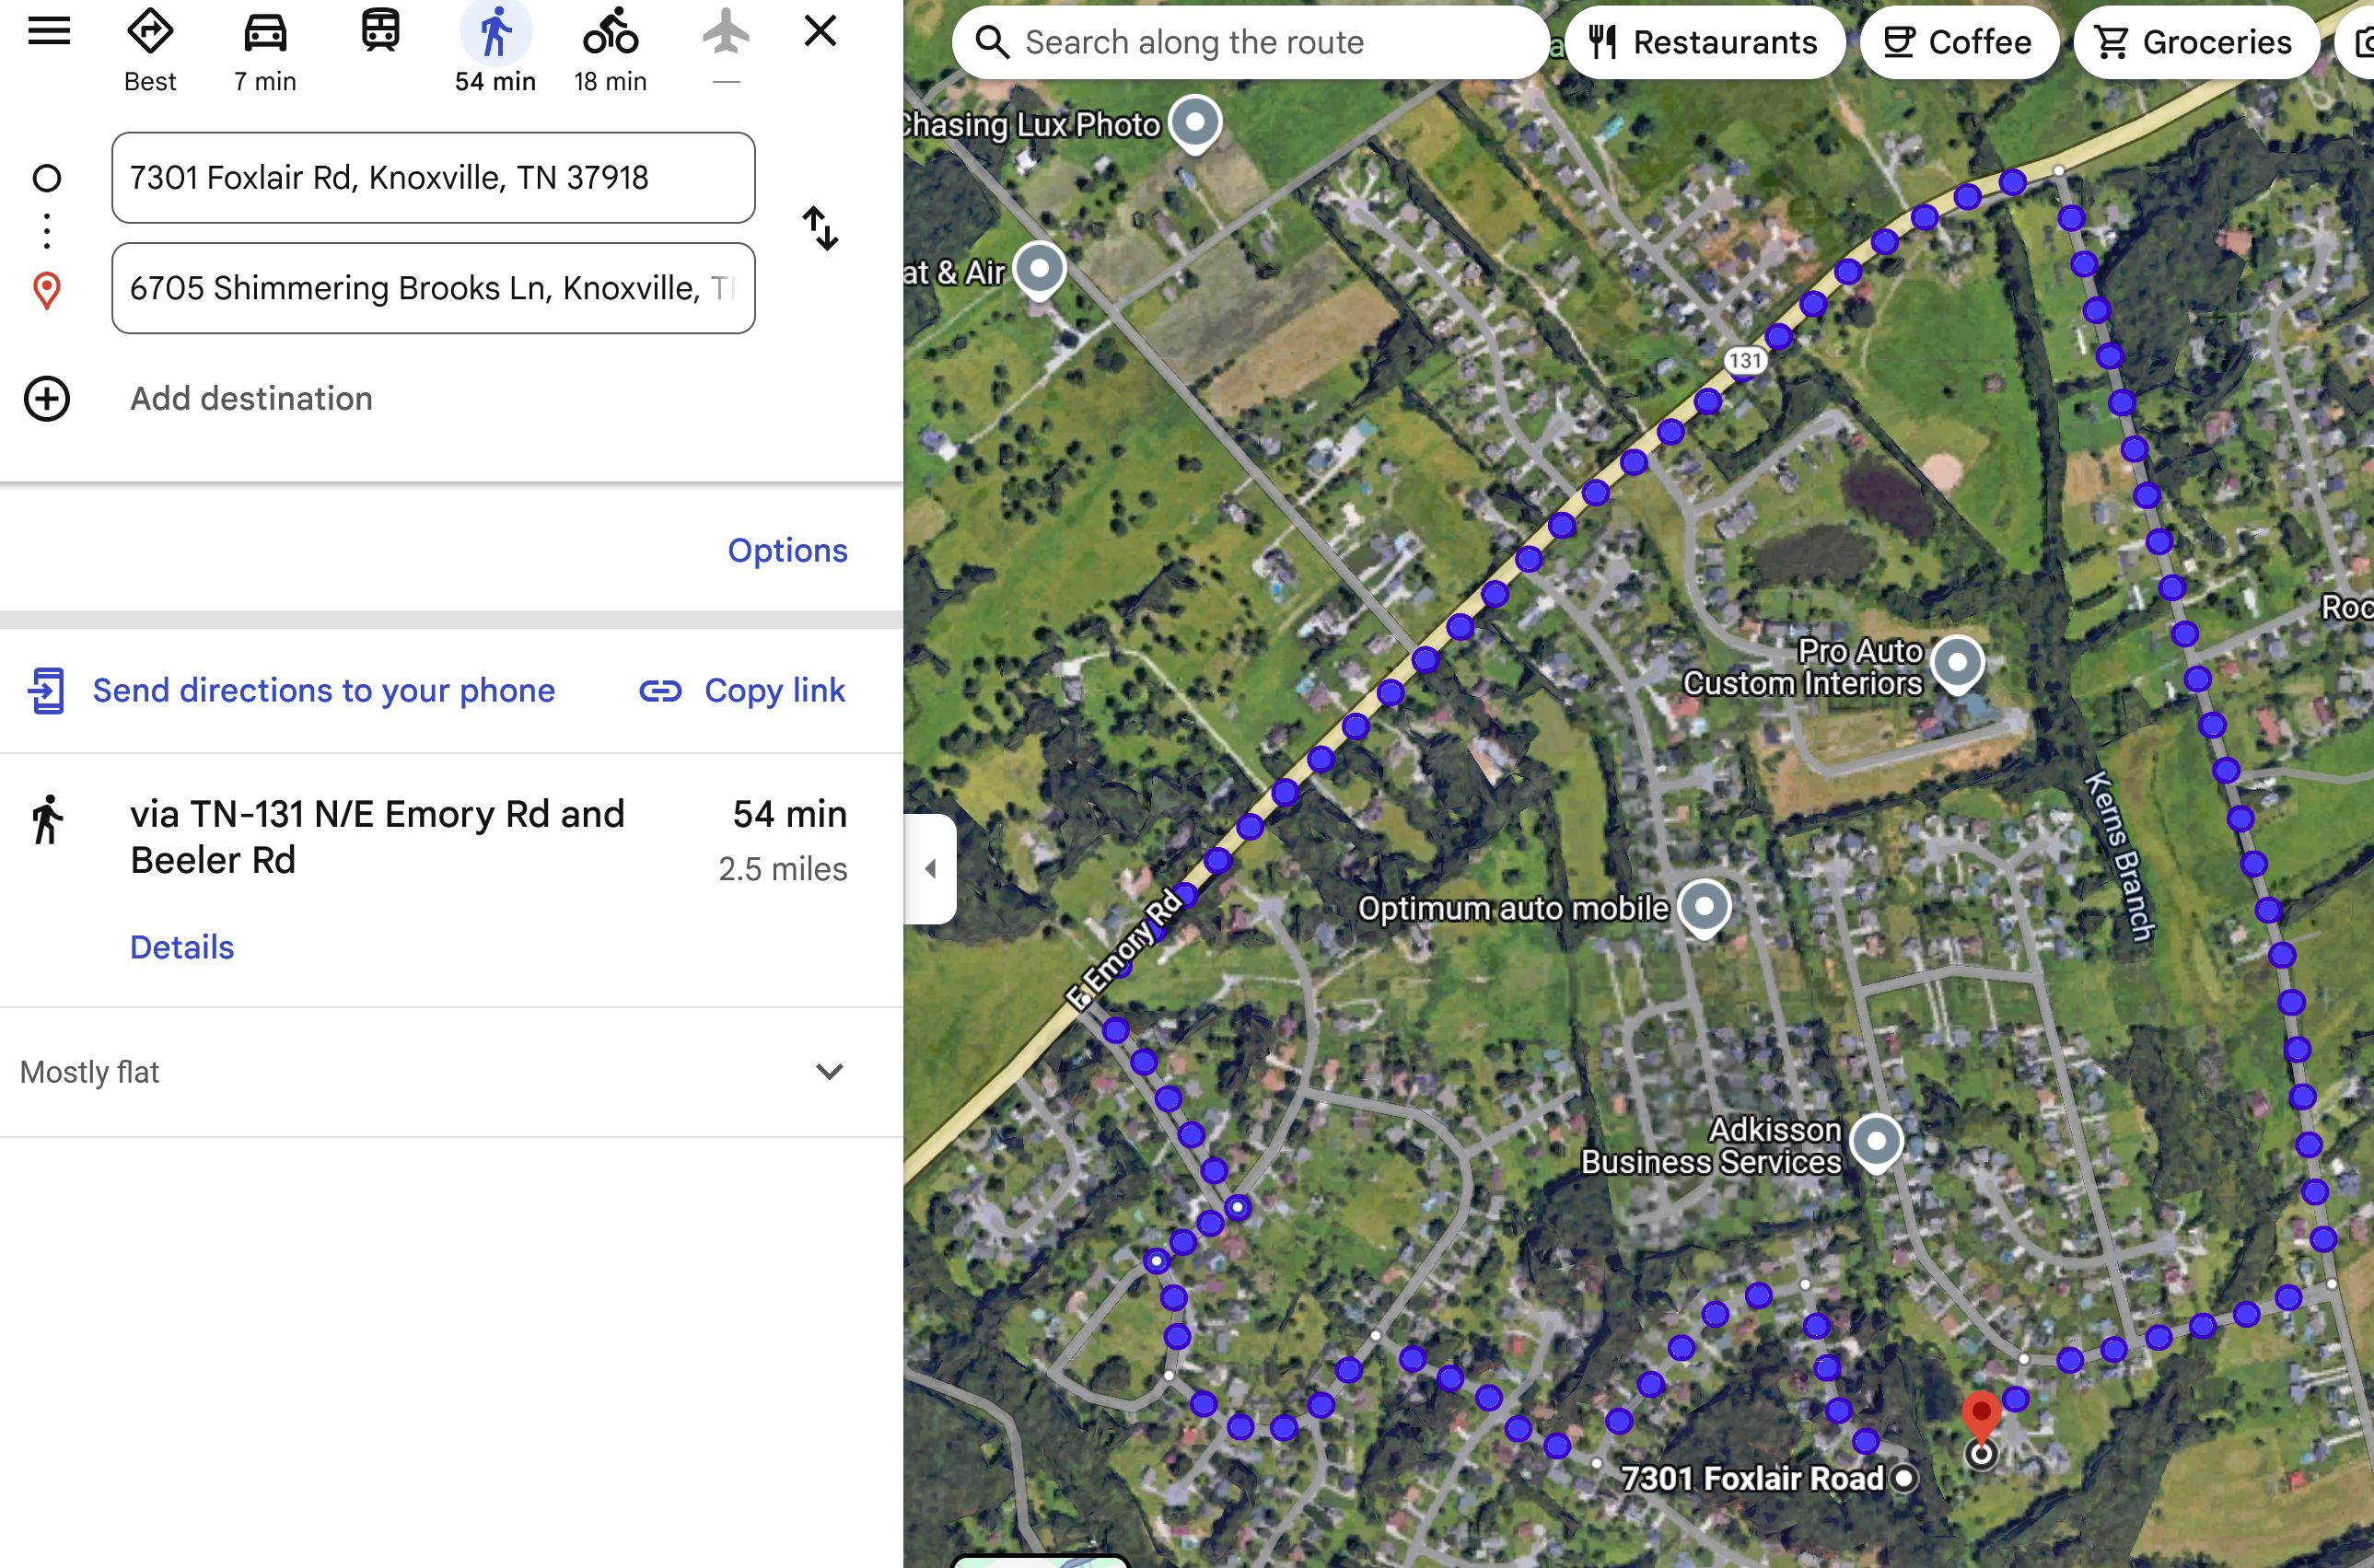Click Pro Auto Custom Interiors pin

[x=1957, y=663]
